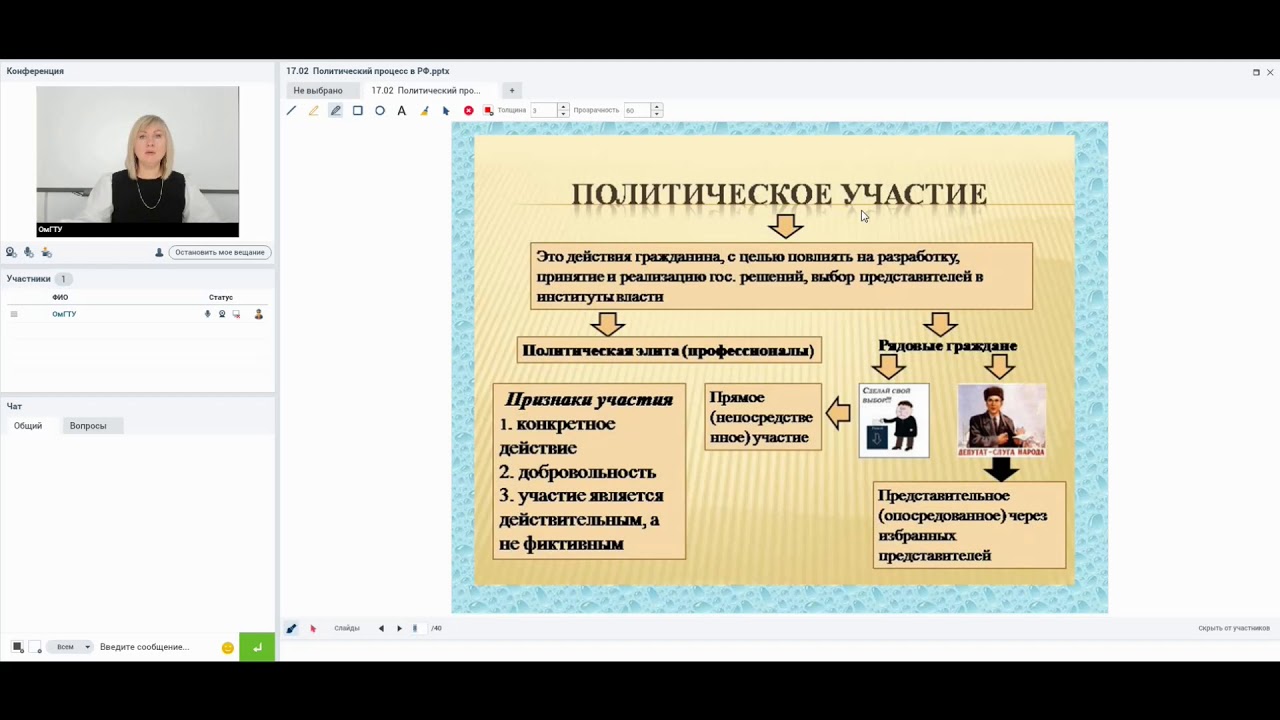Open the emoji smiley picker
The width and height of the screenshot is (1280, 720).
coord(228,648)
